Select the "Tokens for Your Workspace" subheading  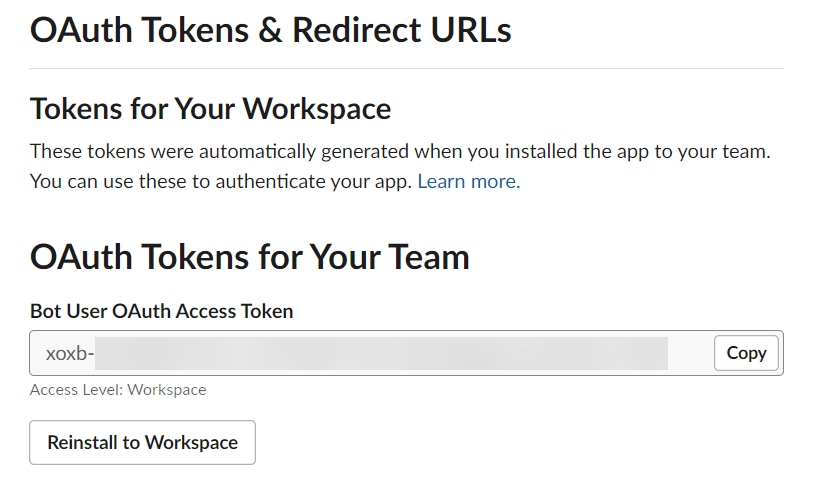coord(210,108)
